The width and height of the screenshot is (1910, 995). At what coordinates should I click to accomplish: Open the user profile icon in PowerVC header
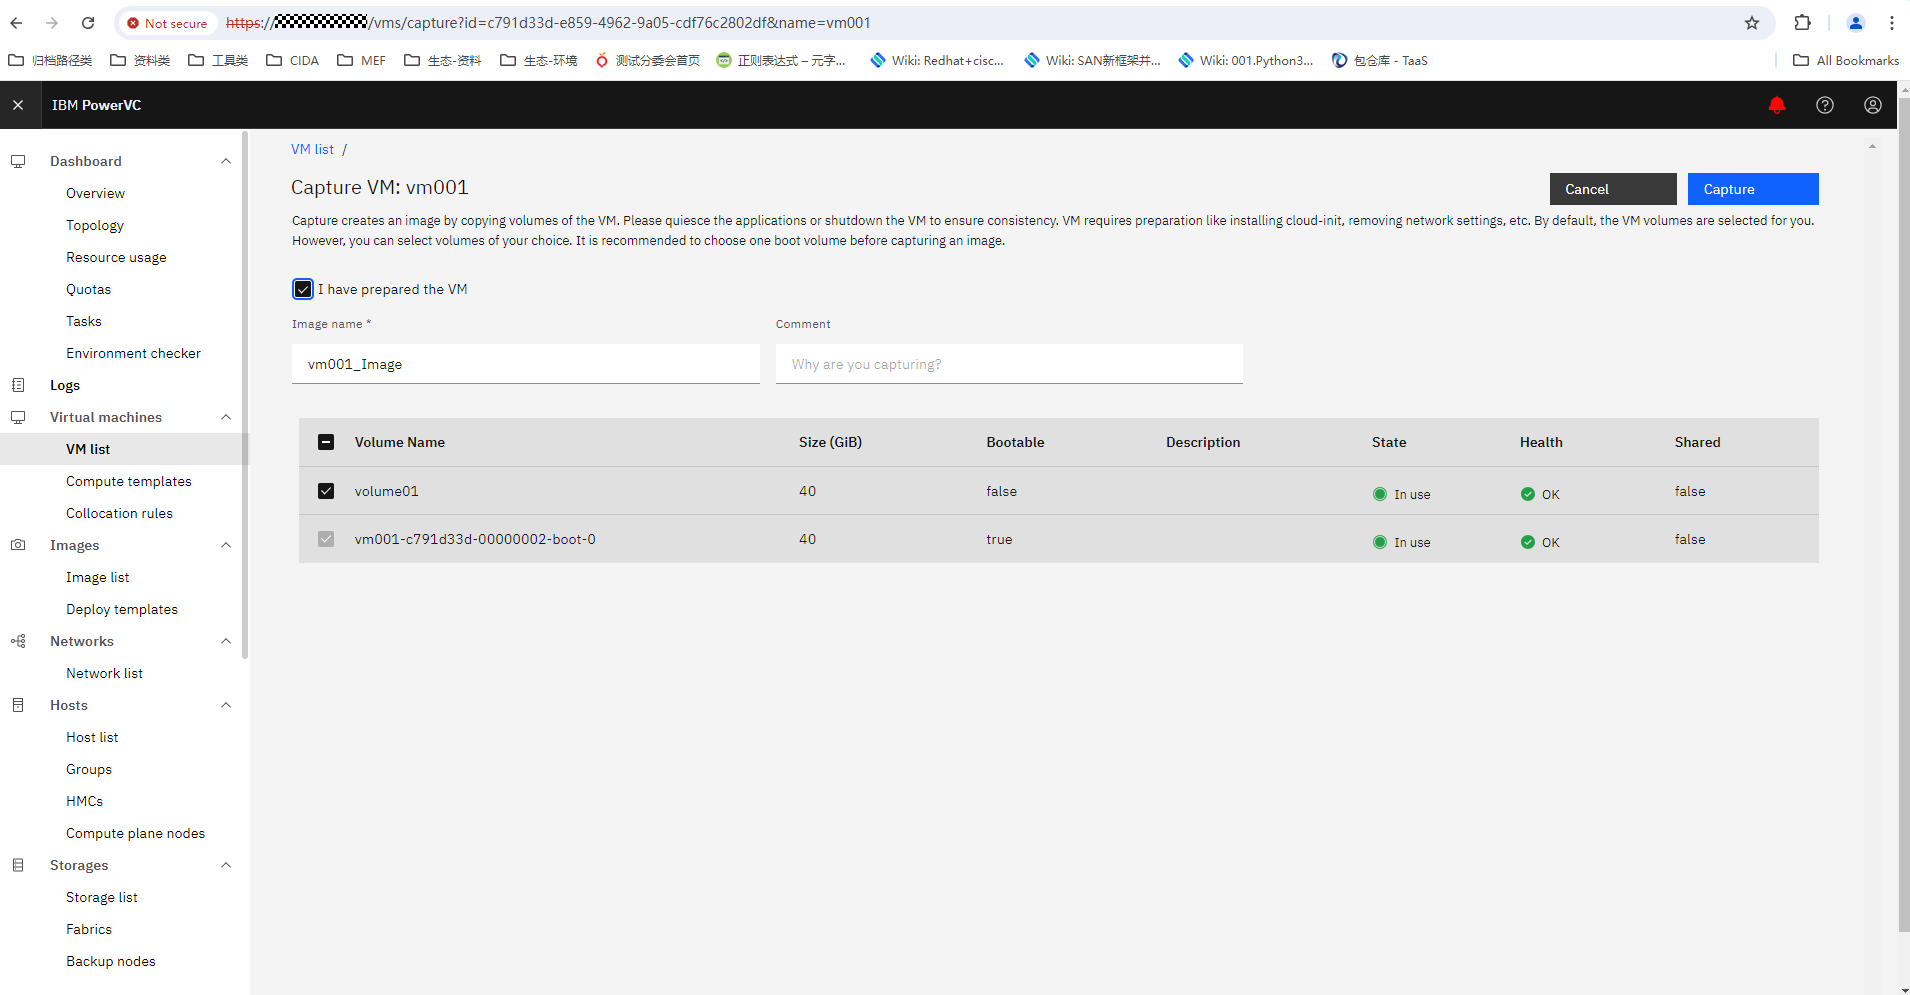(x=1873, y=105)
